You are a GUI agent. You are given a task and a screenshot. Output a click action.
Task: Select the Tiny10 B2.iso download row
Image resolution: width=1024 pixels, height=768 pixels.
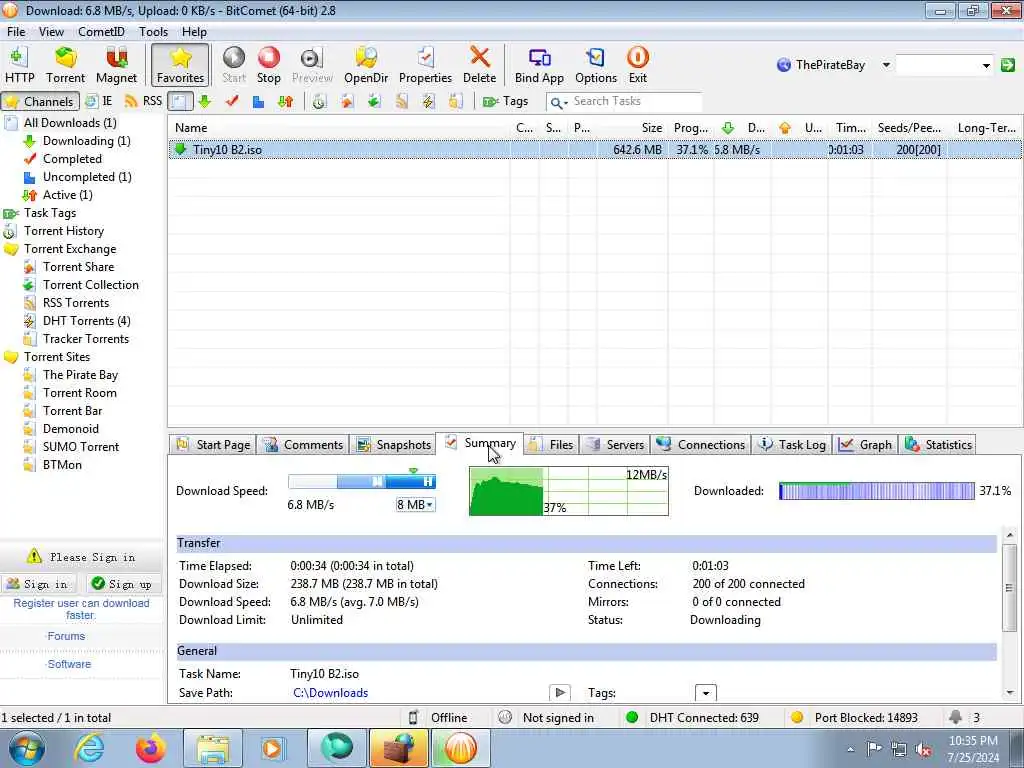click(595, 150)
